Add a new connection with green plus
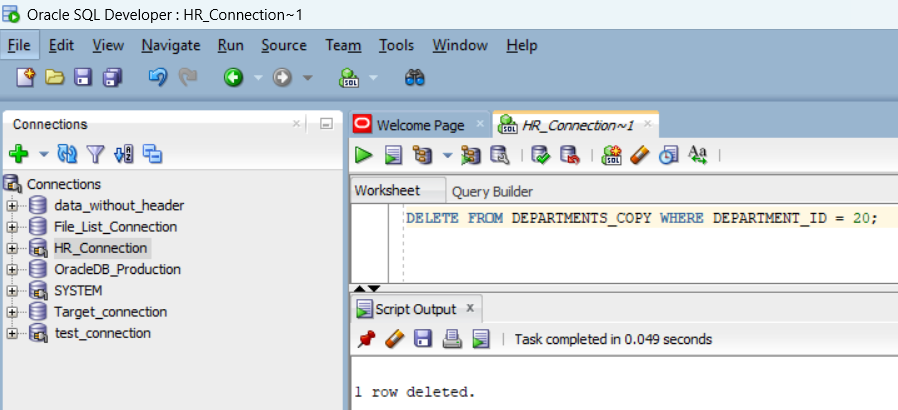Screen dimensions: 898x410 (19, 154)
